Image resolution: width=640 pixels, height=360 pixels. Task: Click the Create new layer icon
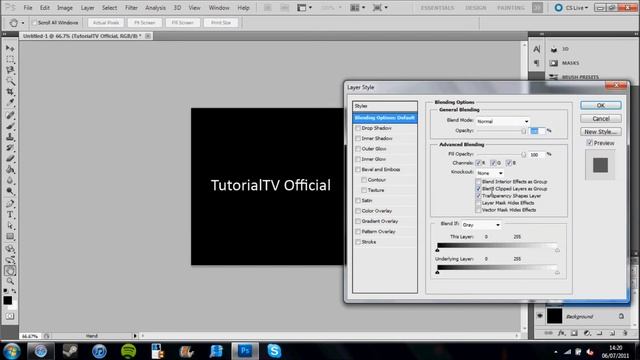[612, 333]
